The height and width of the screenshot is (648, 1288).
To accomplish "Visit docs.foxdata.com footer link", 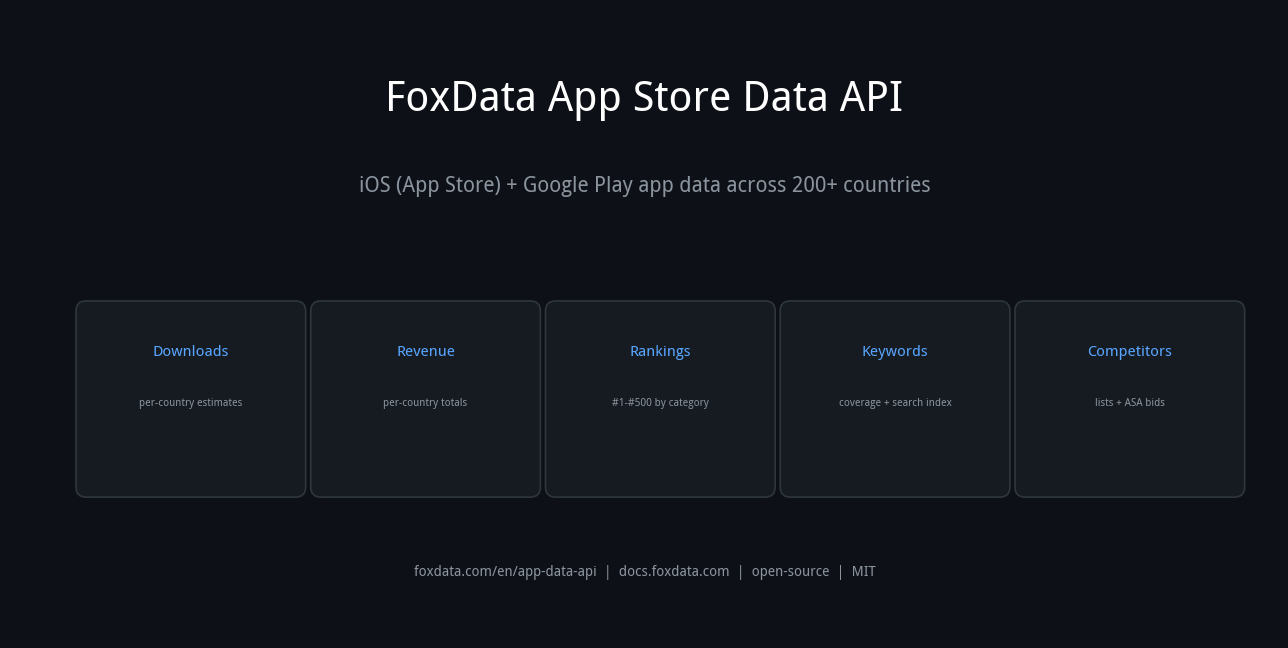I will (674, 571).
